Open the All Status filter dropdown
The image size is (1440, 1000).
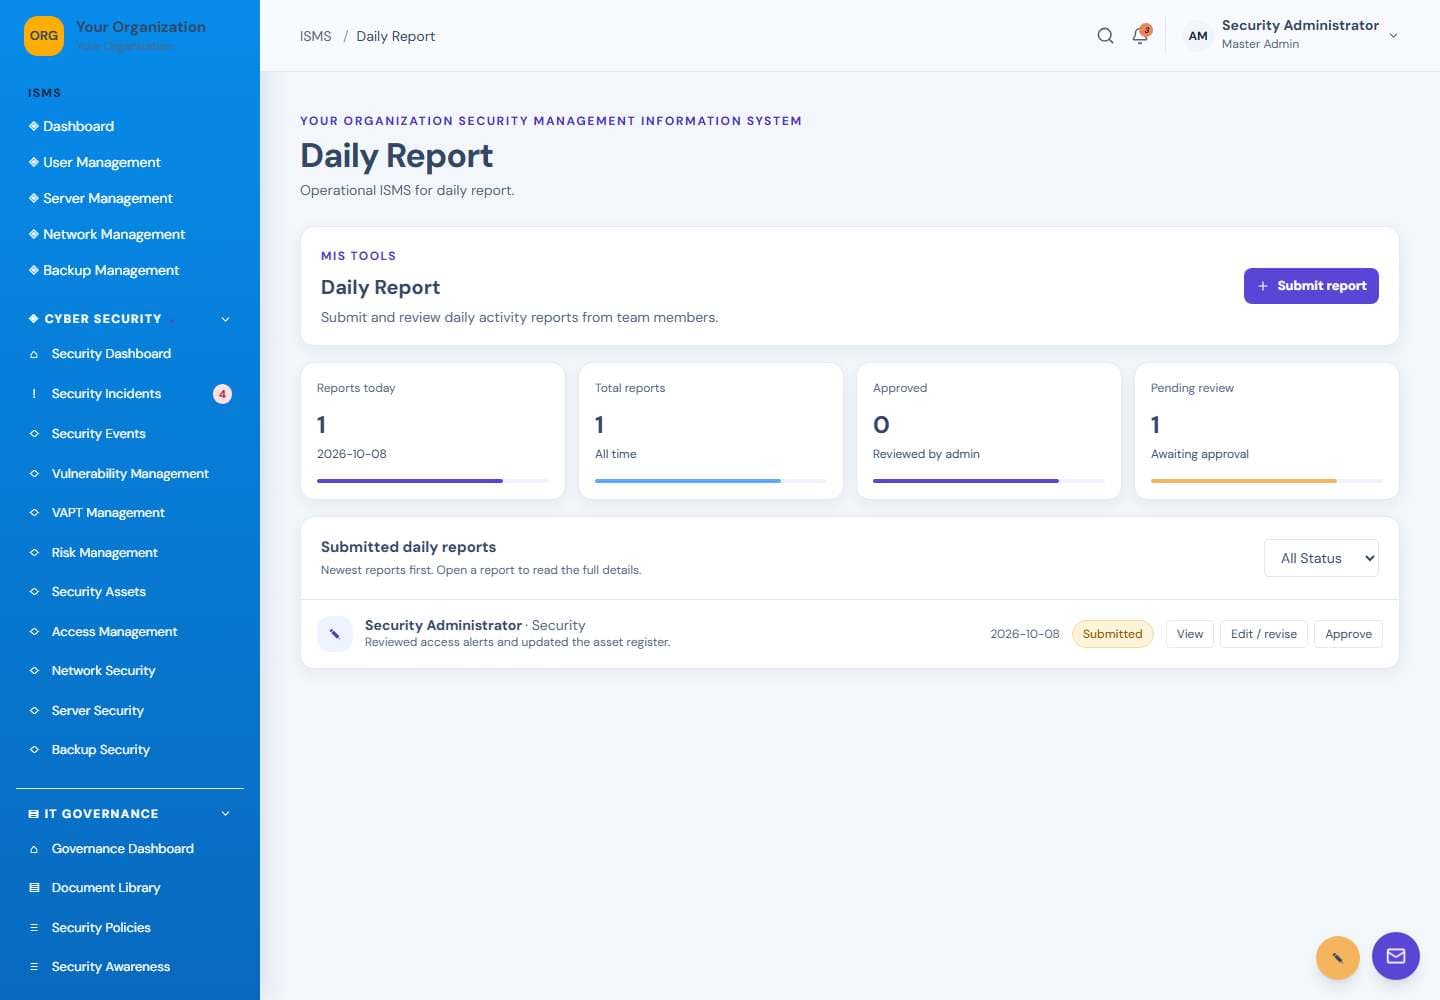[x=1321, y=558]
